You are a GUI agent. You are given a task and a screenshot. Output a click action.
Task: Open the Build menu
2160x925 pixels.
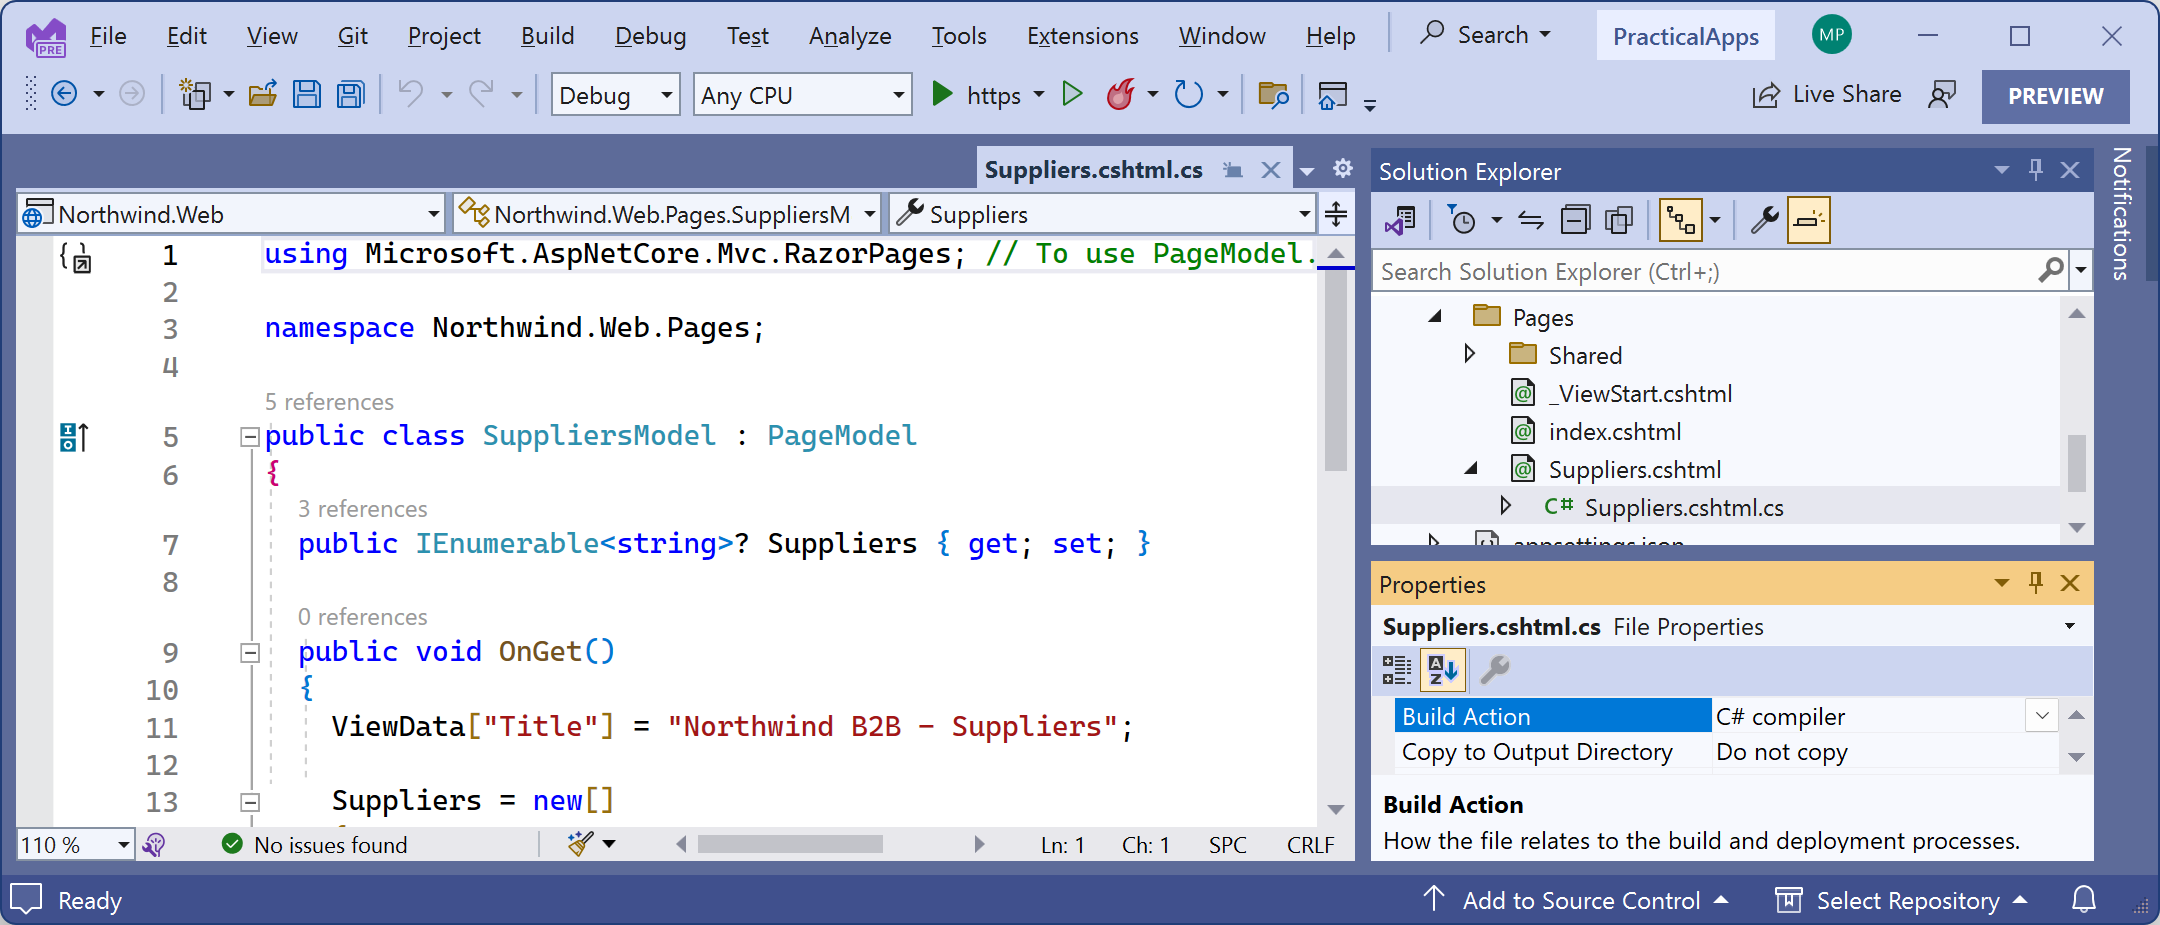tap(547, 36)
